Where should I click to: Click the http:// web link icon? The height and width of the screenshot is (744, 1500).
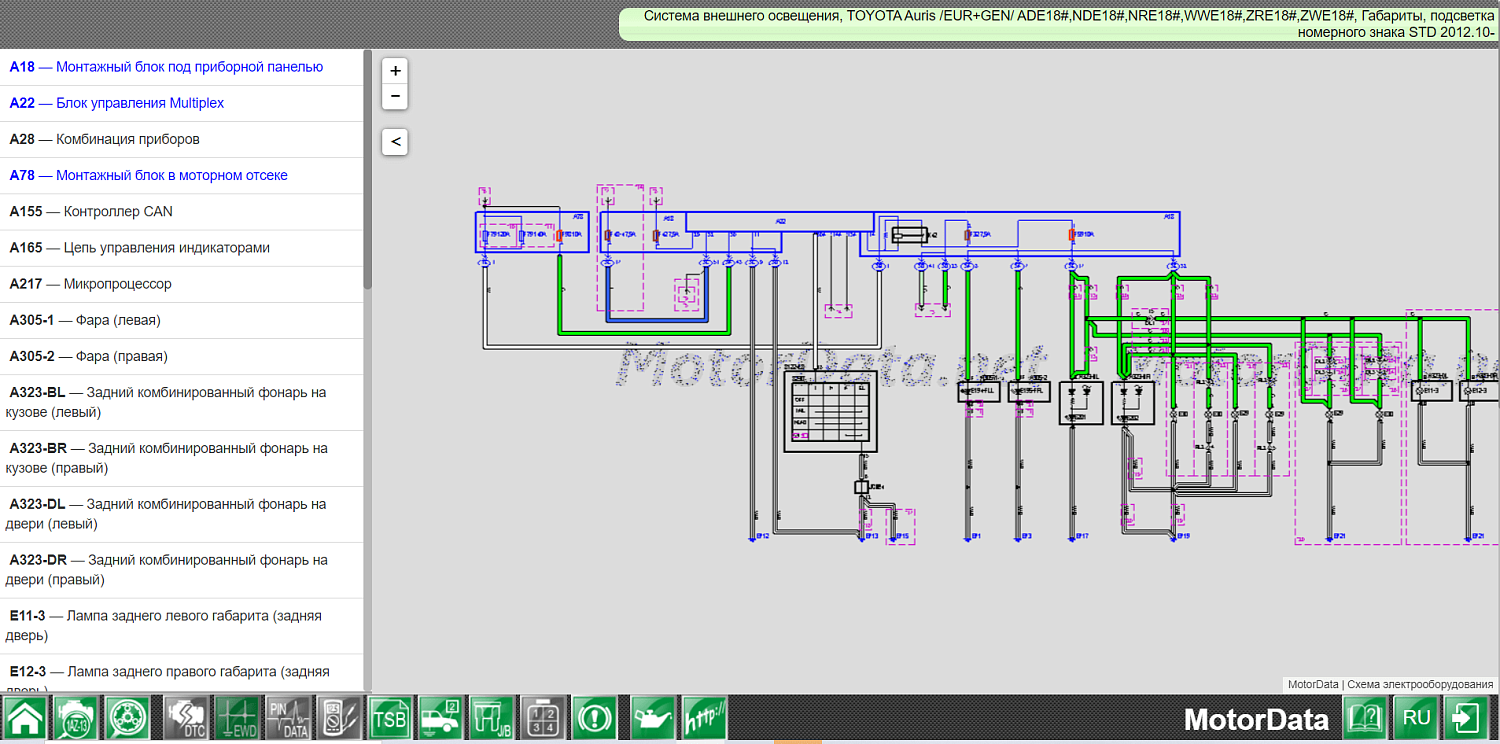point(704,719)
